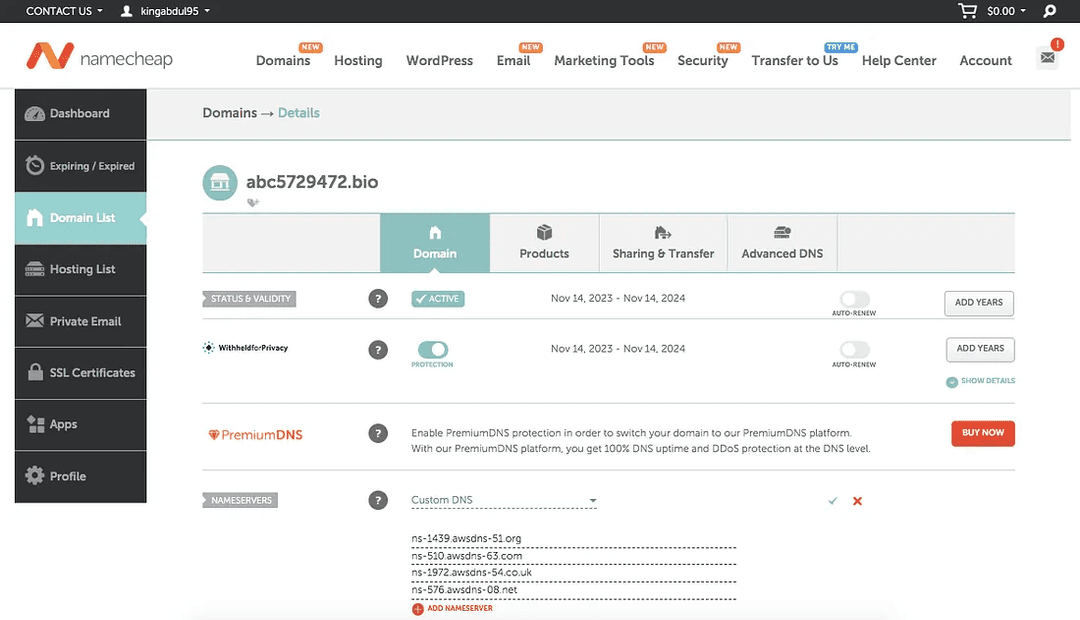This screenshot has width=1080, height=620.
Task: Open the WordPress top menu
Action: [439, 61]
